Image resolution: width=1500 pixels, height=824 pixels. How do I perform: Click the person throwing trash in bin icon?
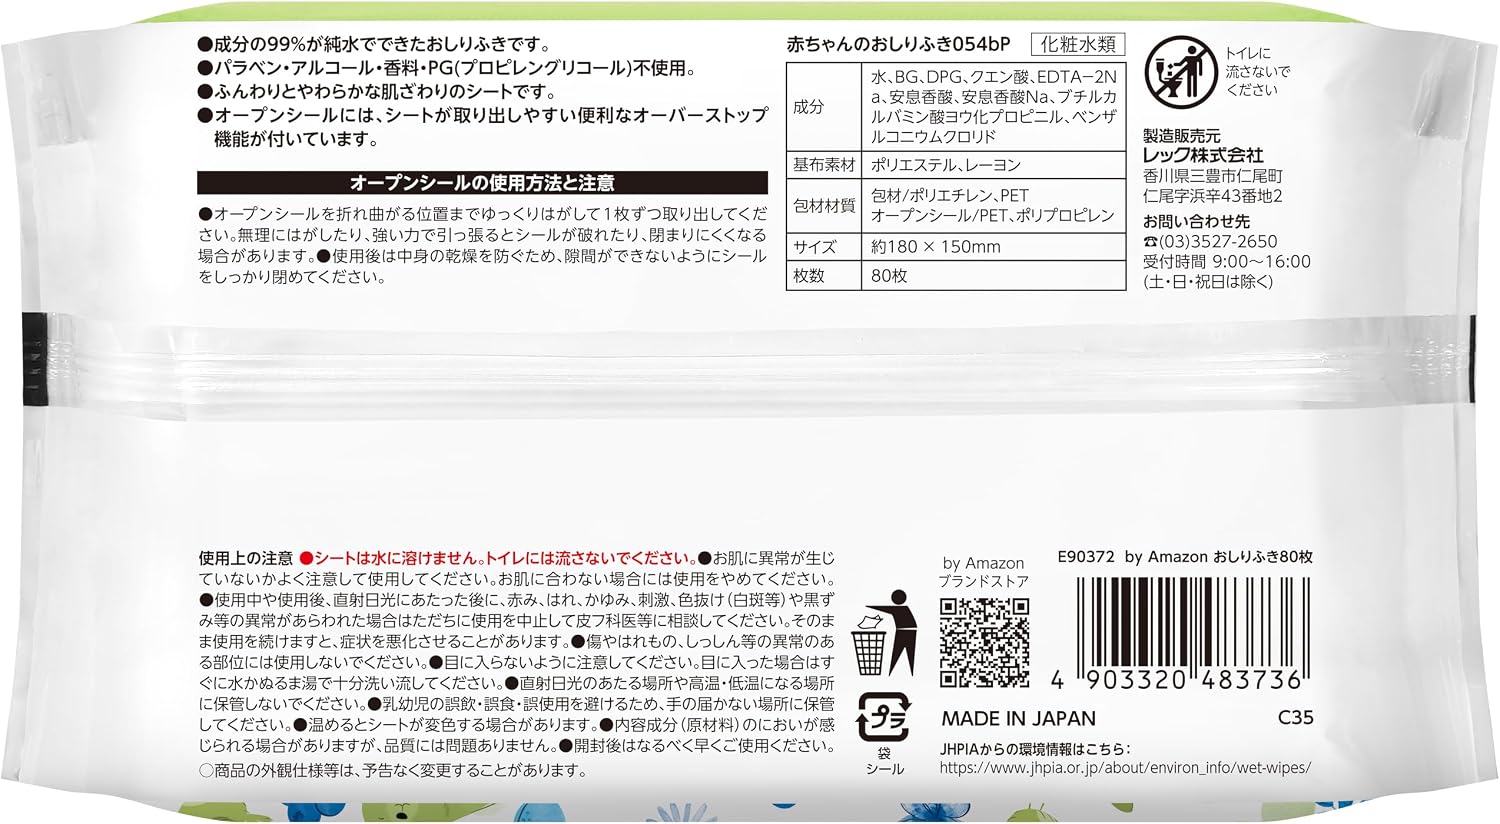(x=884, y=632)
